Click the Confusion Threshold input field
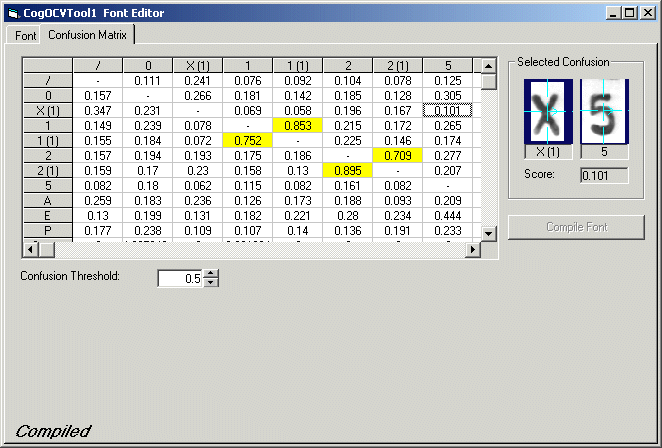 [x=181, y=278]
